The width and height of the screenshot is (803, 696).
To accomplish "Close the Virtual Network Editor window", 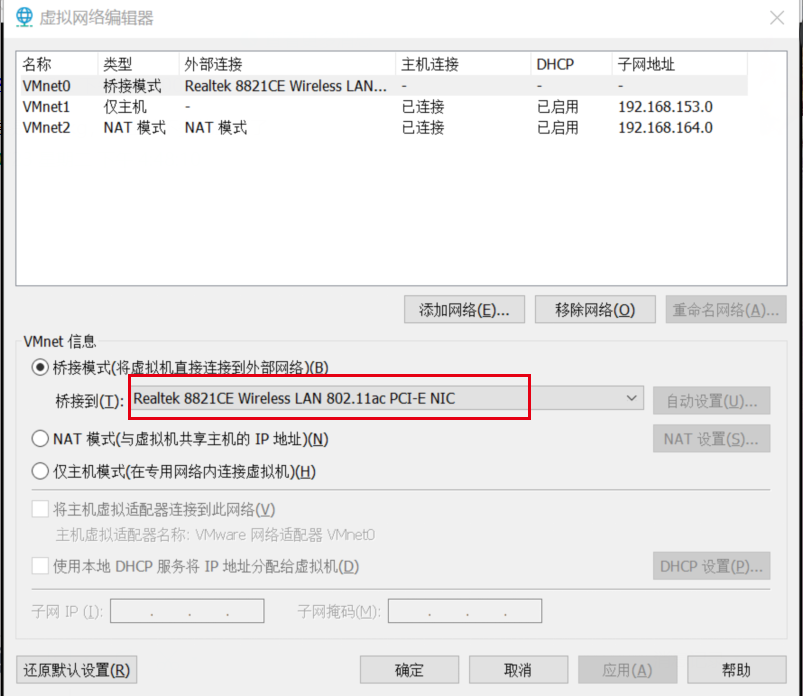I will click(x=777, y=18).
